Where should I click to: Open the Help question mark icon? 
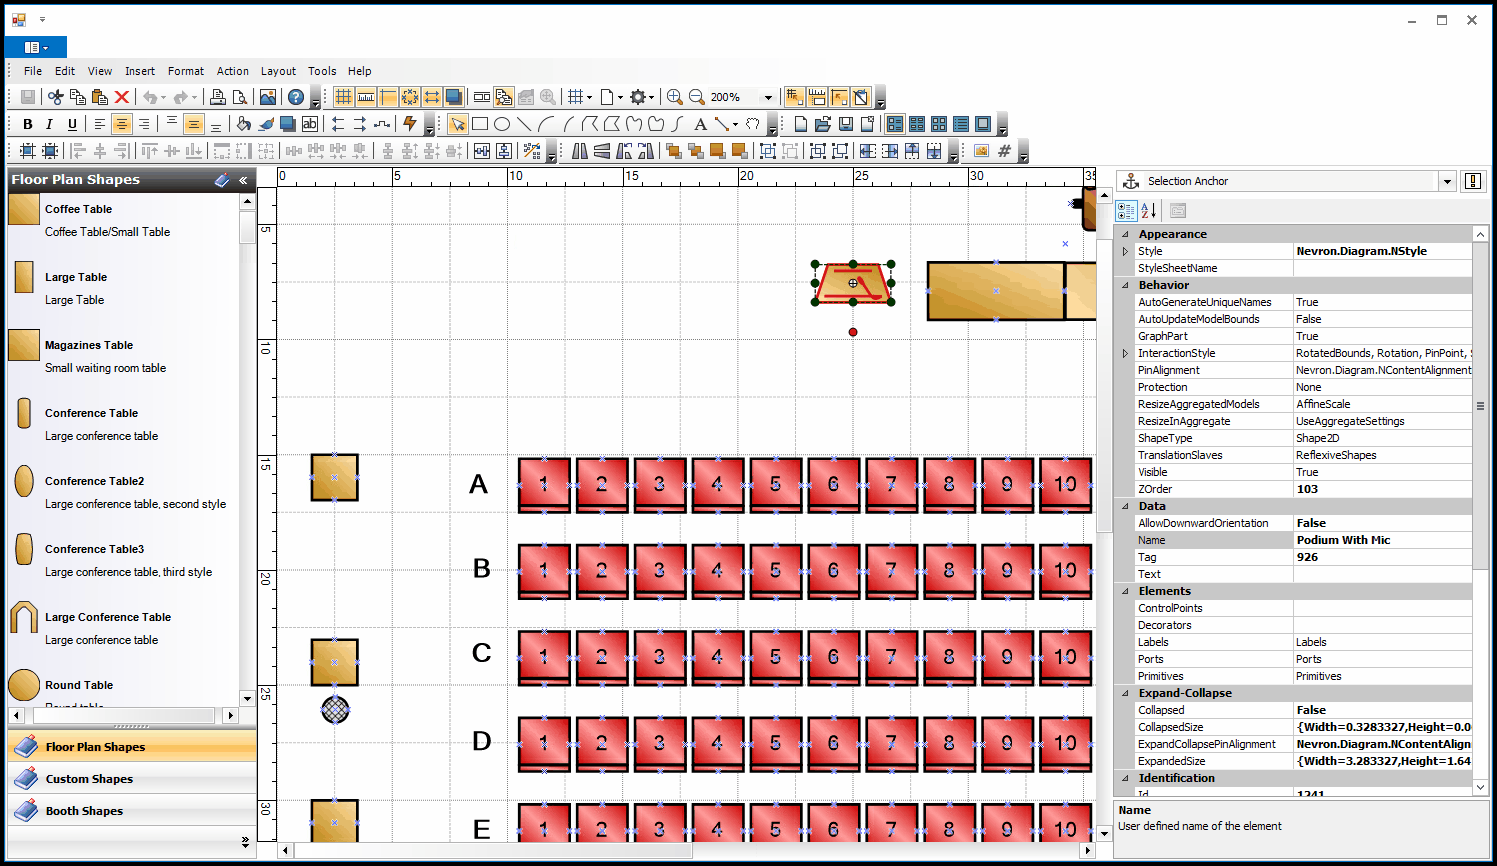point(296,97)
